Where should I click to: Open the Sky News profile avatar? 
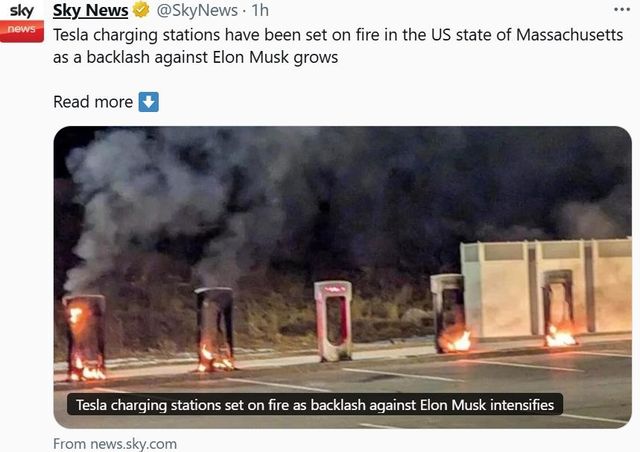[22, 22]
